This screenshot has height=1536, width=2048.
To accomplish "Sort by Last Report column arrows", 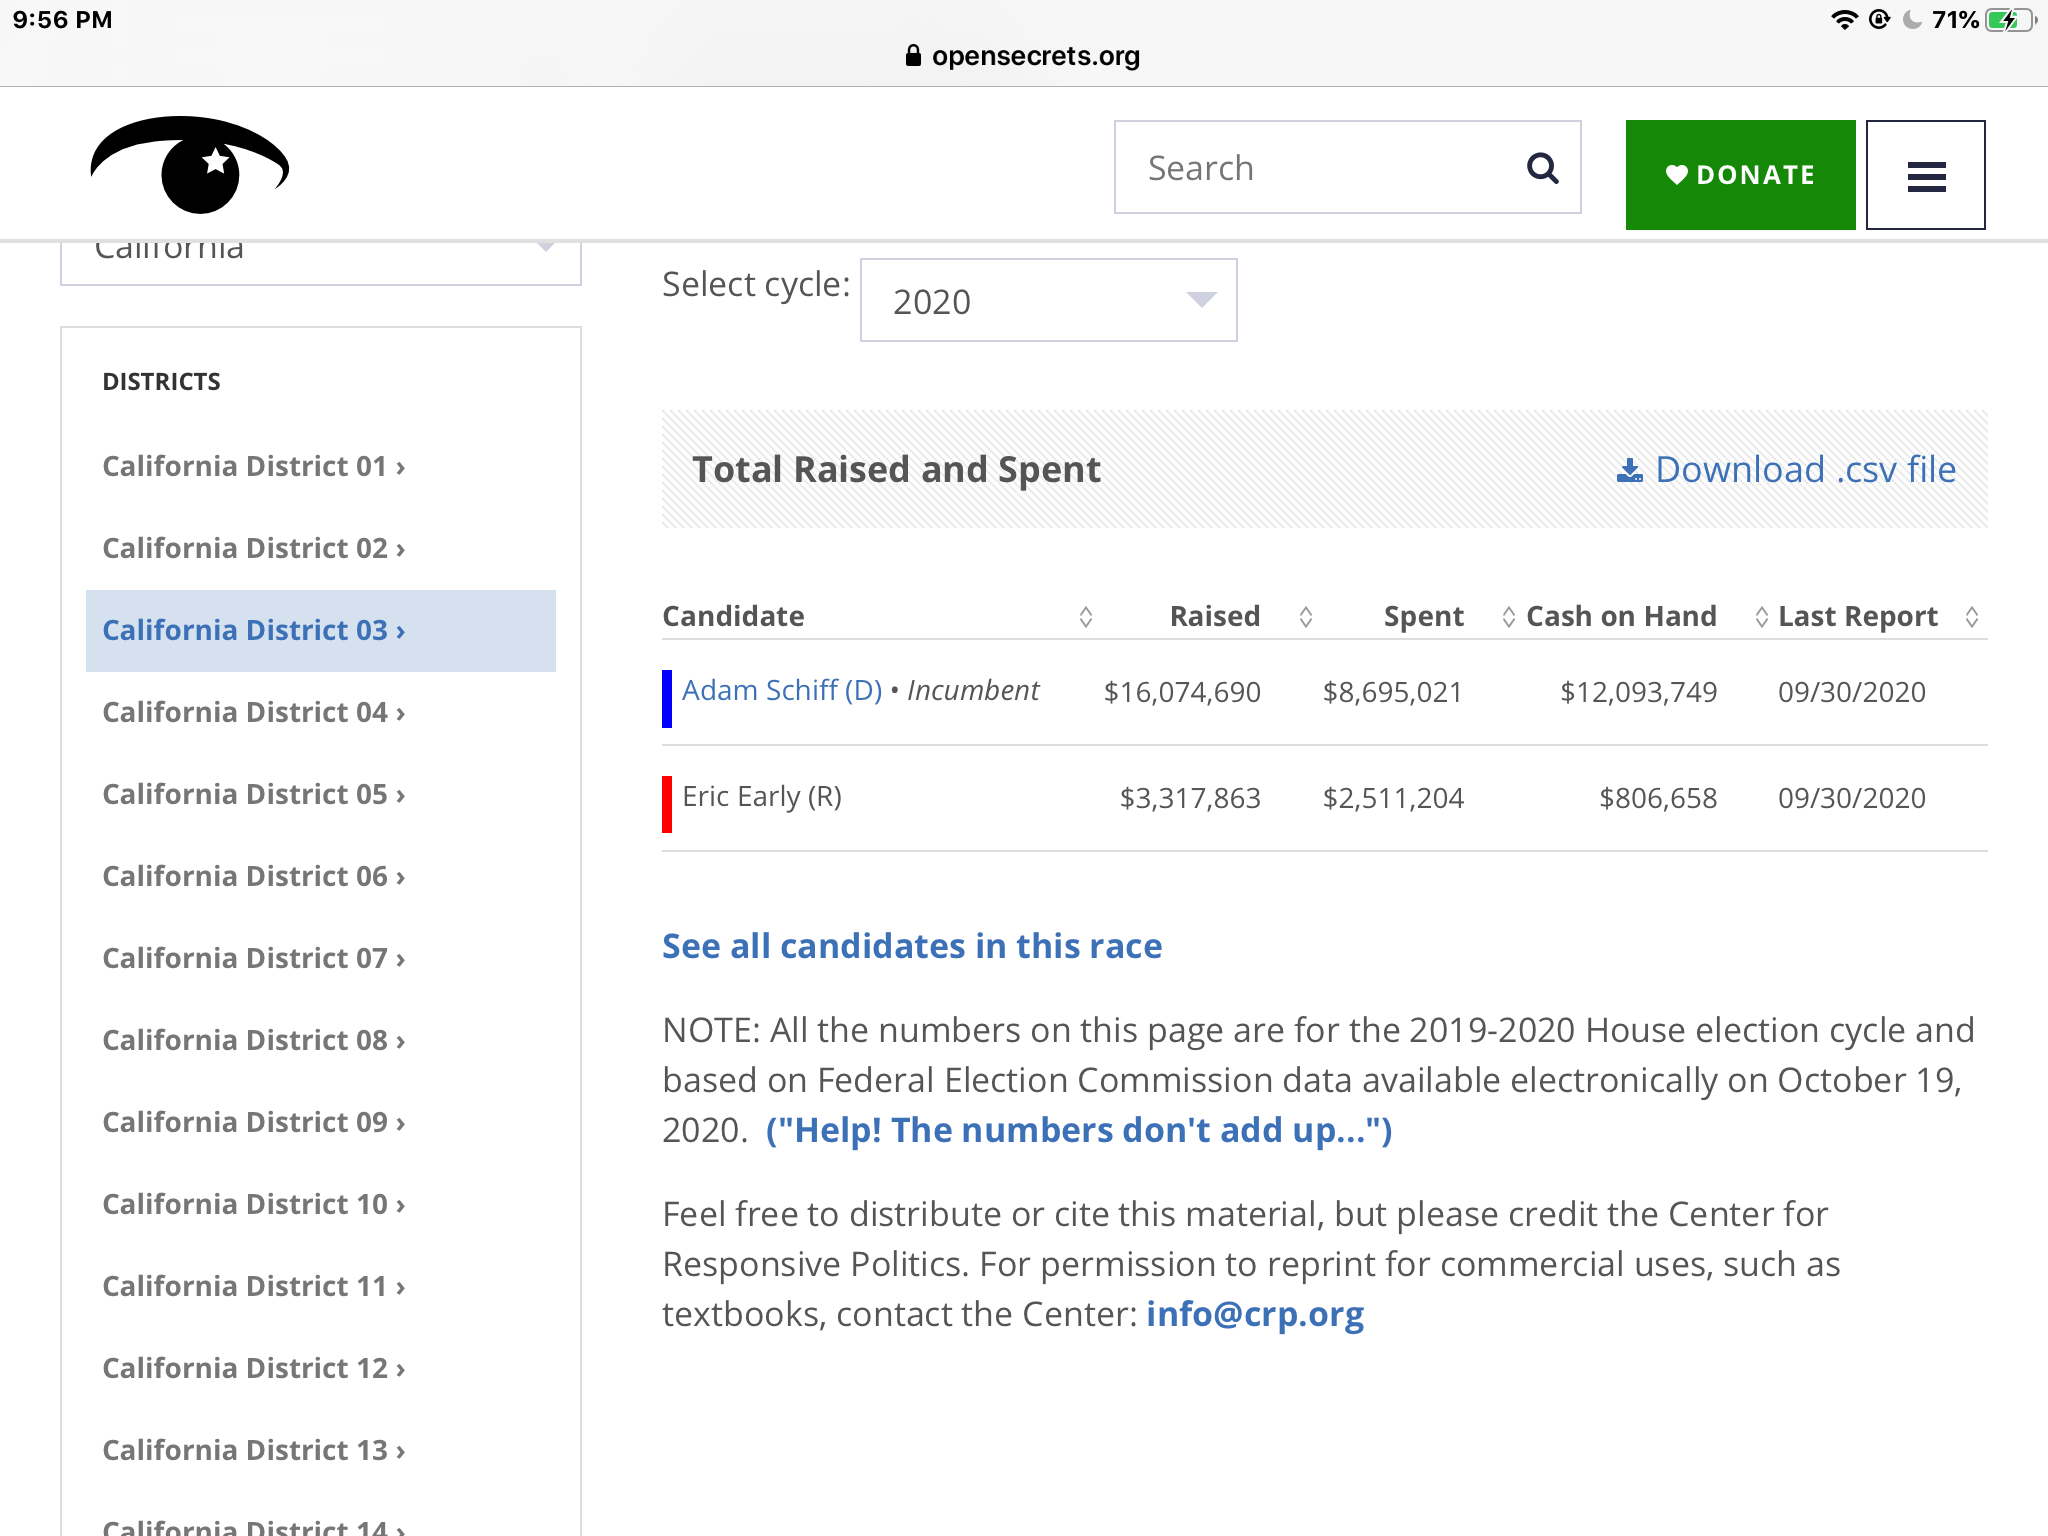I will 1971,617.
